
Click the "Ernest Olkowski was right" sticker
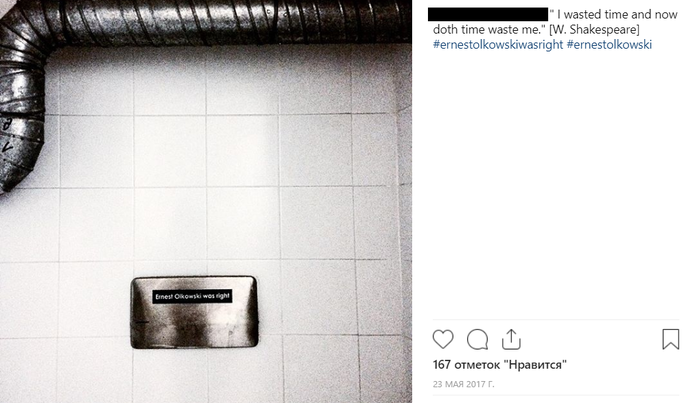click(192, 296)
